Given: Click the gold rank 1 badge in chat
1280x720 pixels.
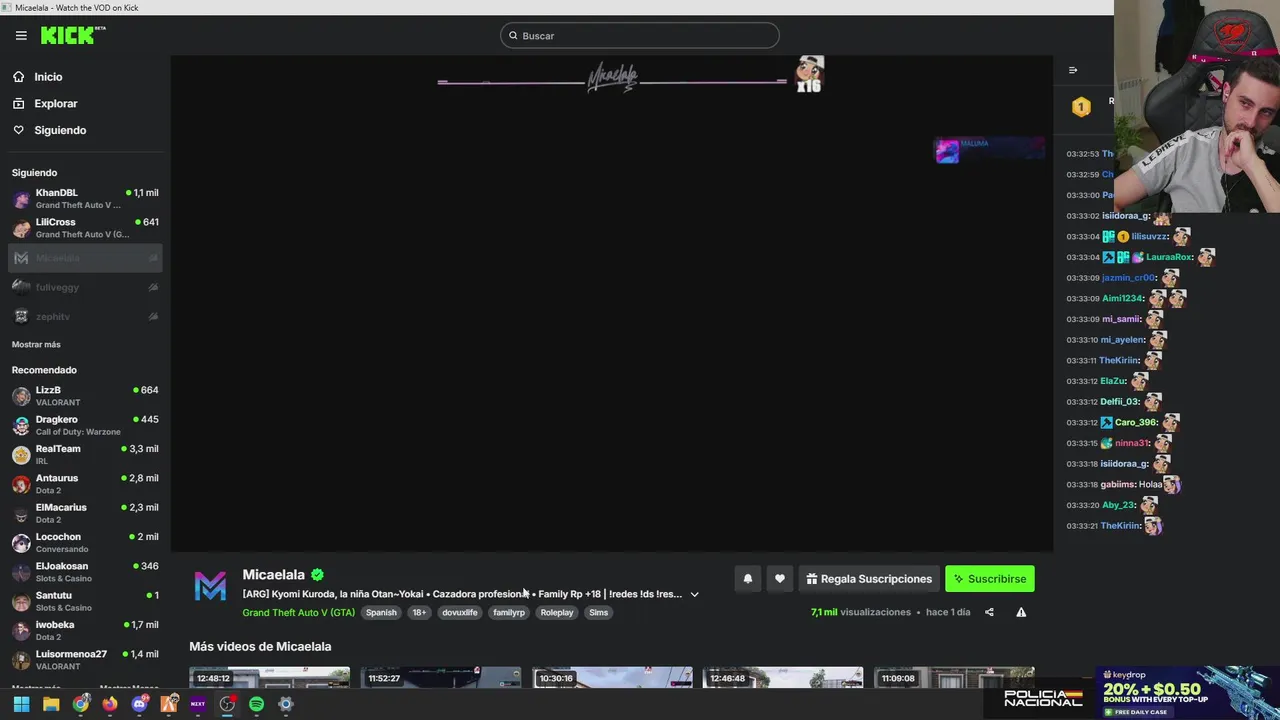Looking at the screenshot, I should point(1081,107).
